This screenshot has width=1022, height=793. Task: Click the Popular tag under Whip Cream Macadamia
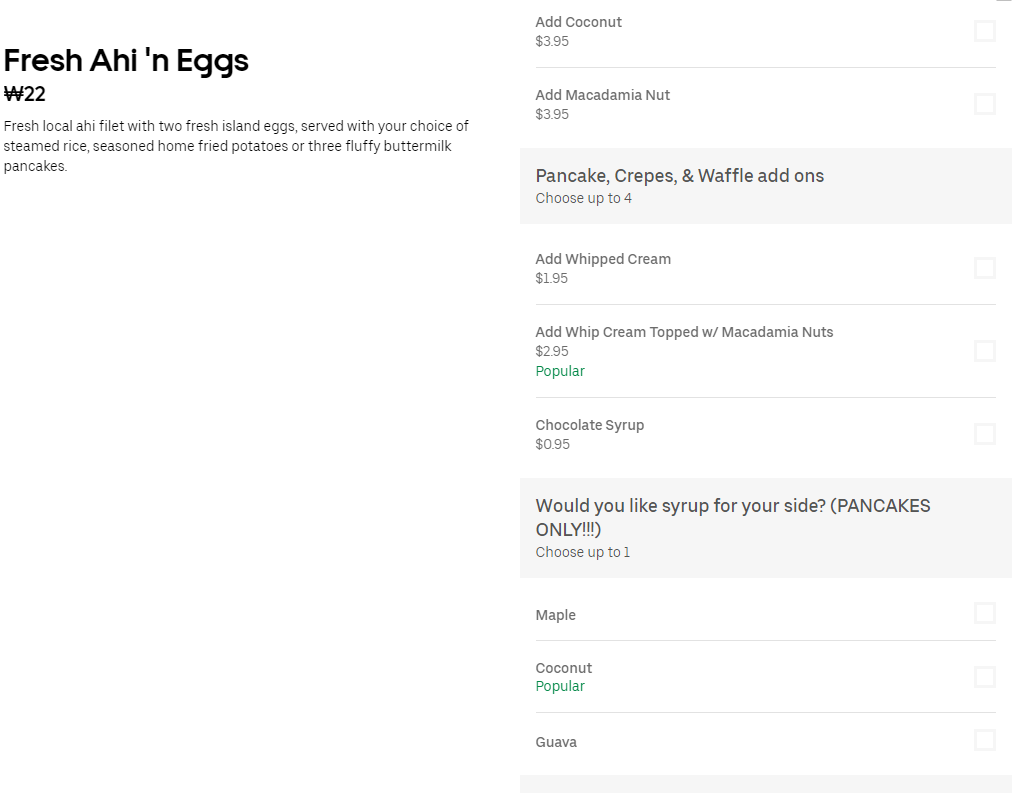560,371
